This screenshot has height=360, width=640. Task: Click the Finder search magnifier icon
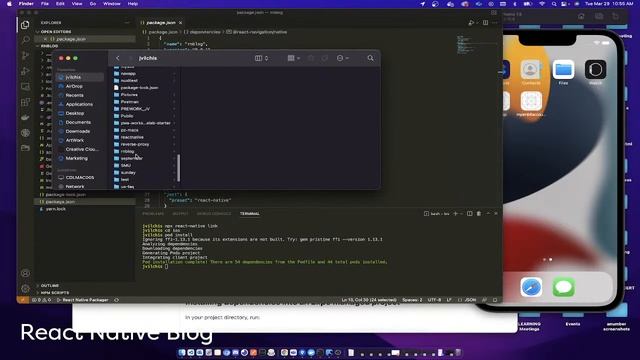pyautogui.click(x=370, y=58)
